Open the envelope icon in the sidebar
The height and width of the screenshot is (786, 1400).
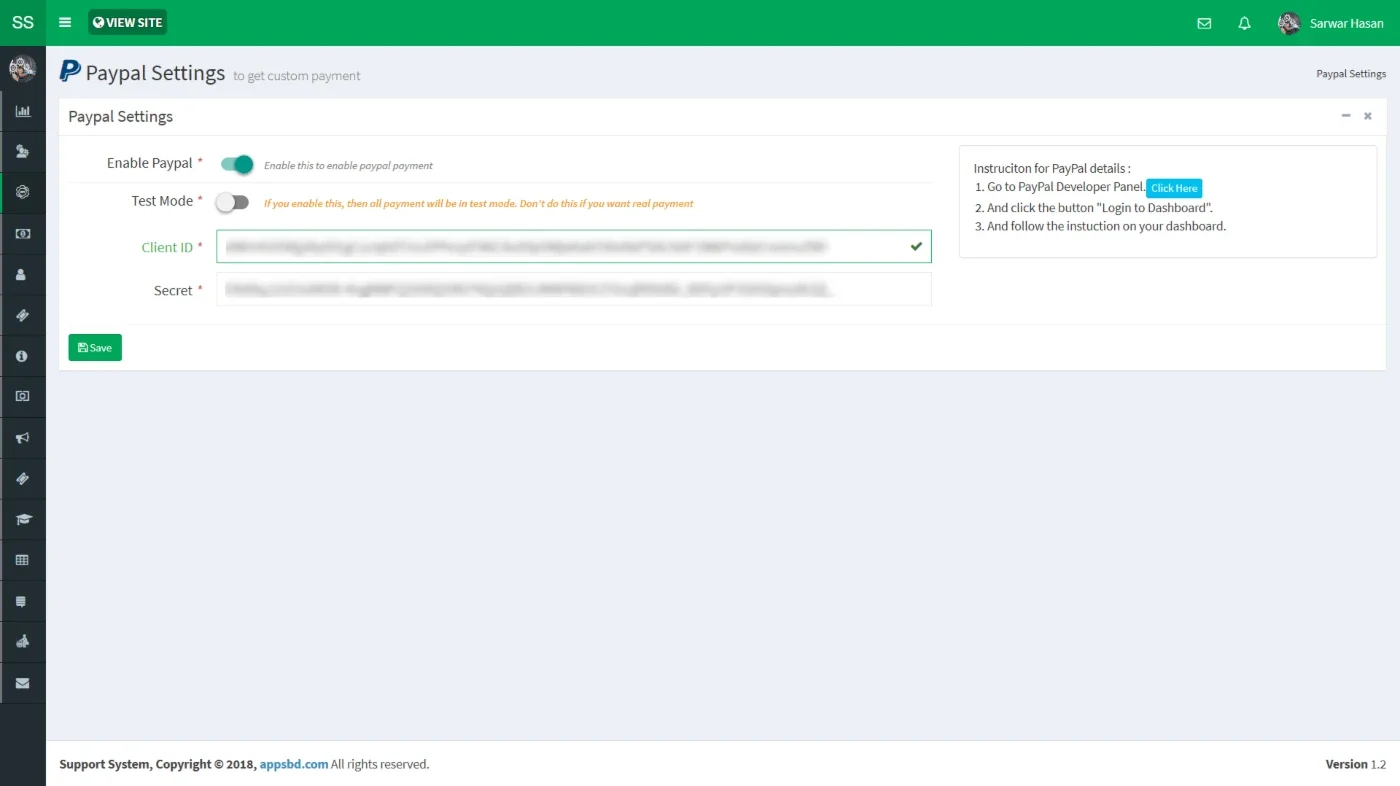(x=22, y=684)
